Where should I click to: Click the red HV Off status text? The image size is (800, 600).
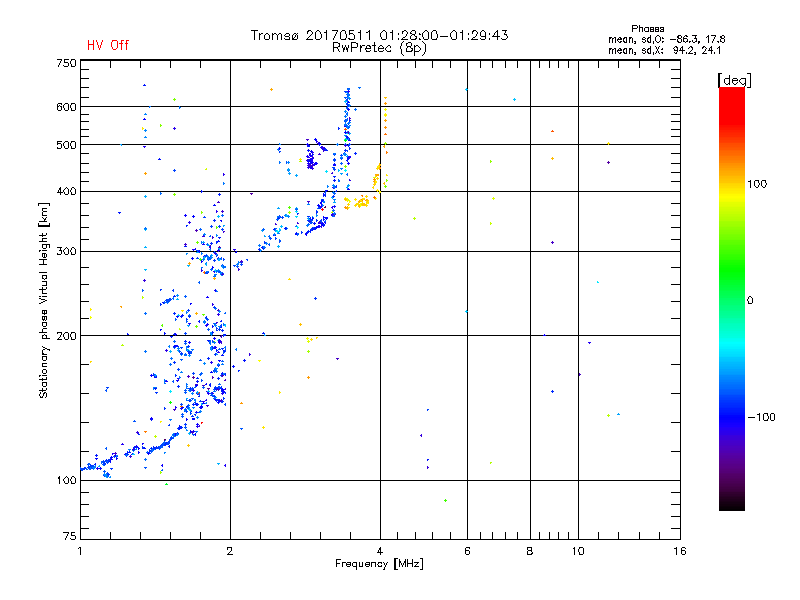tap(108, 45)
